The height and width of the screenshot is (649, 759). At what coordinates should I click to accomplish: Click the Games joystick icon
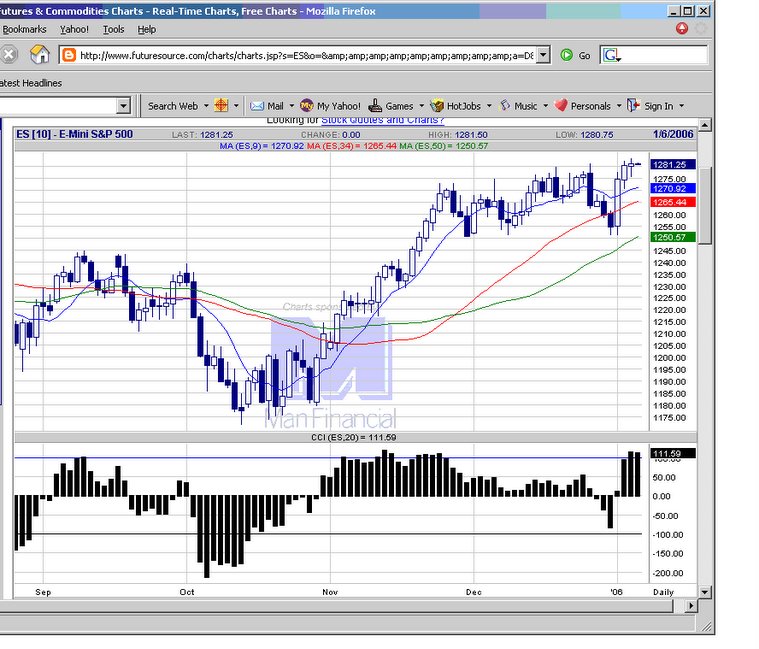click(x=375, y=105)
